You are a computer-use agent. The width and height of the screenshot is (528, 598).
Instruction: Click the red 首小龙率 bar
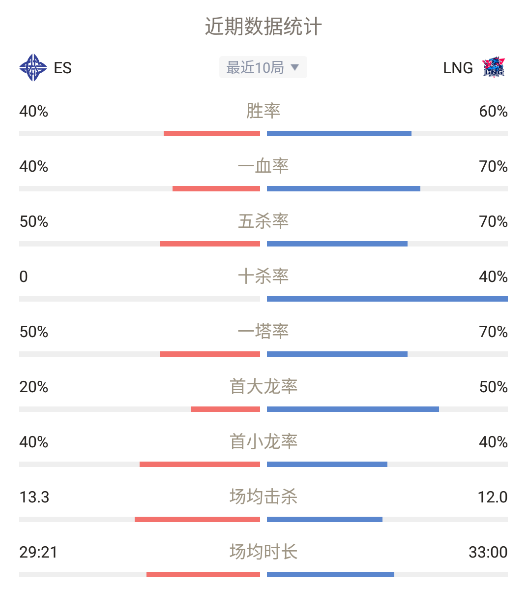(200, 464)
